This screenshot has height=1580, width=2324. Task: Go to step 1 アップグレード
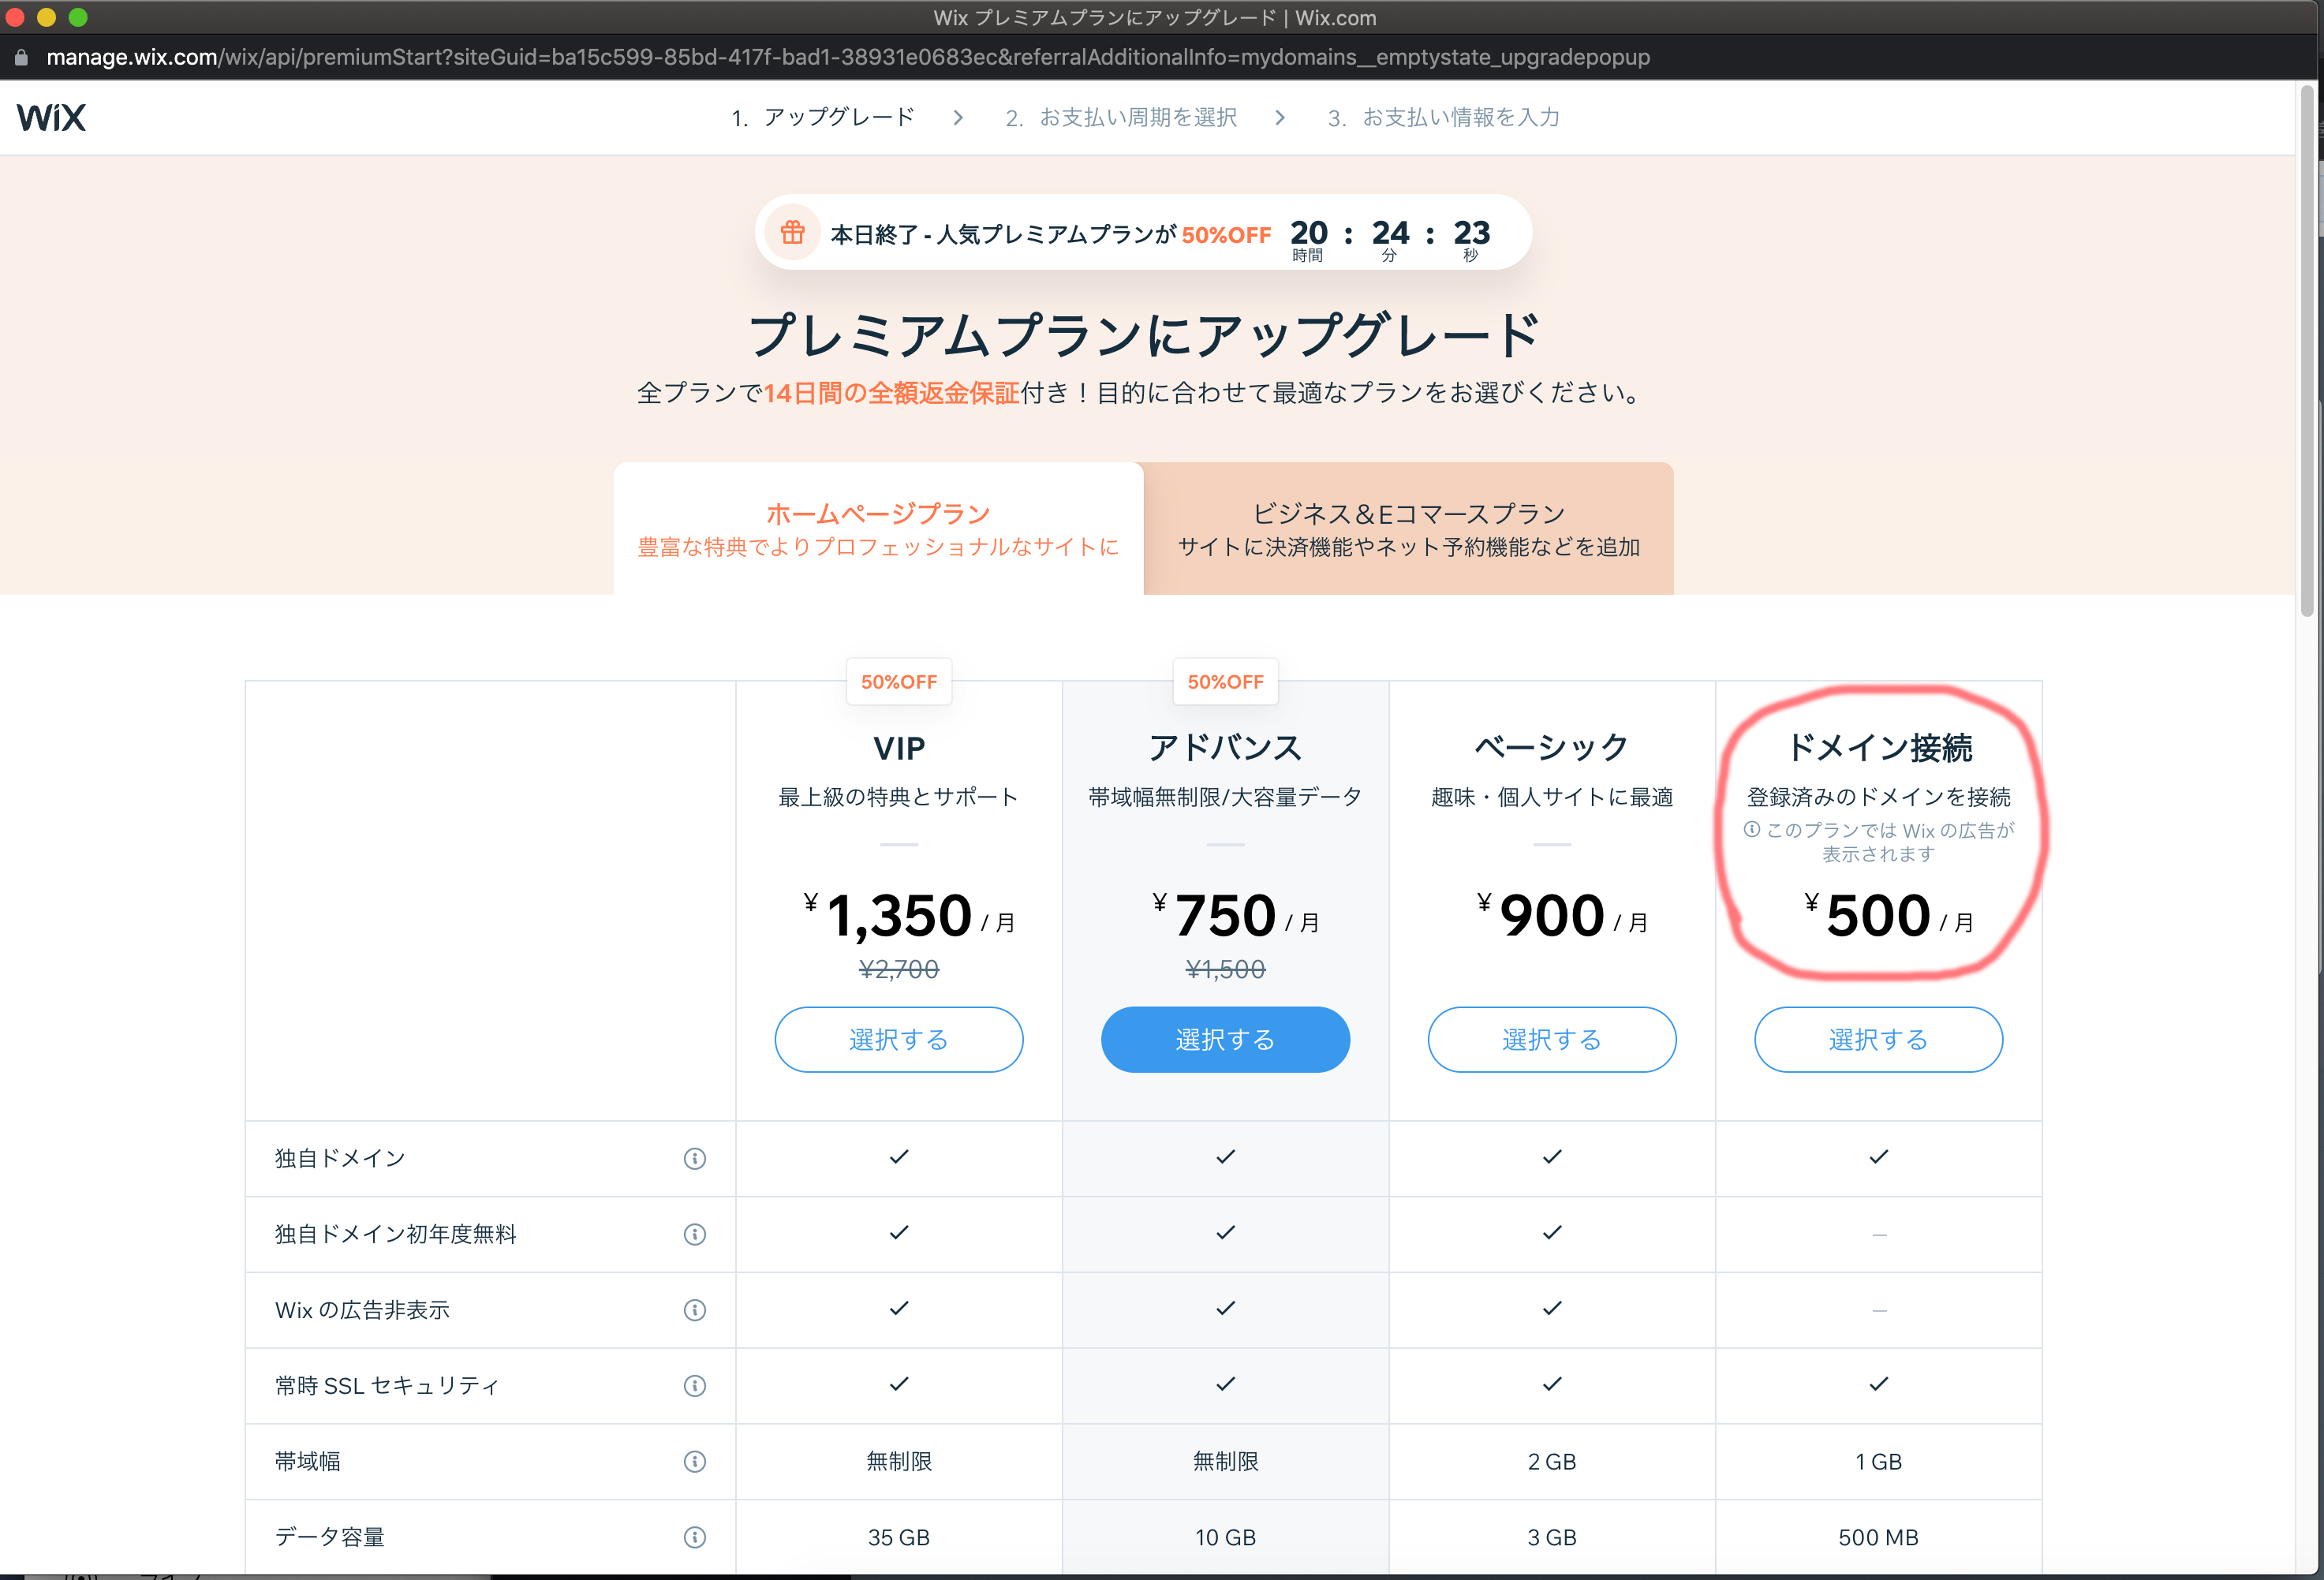[823, 118]
